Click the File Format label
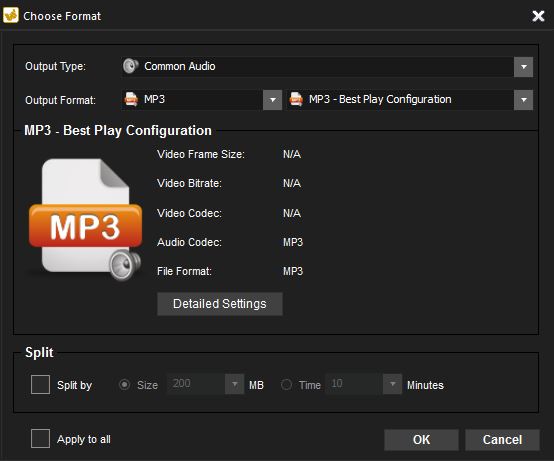The image size is (554, 461). click(184, 271)
